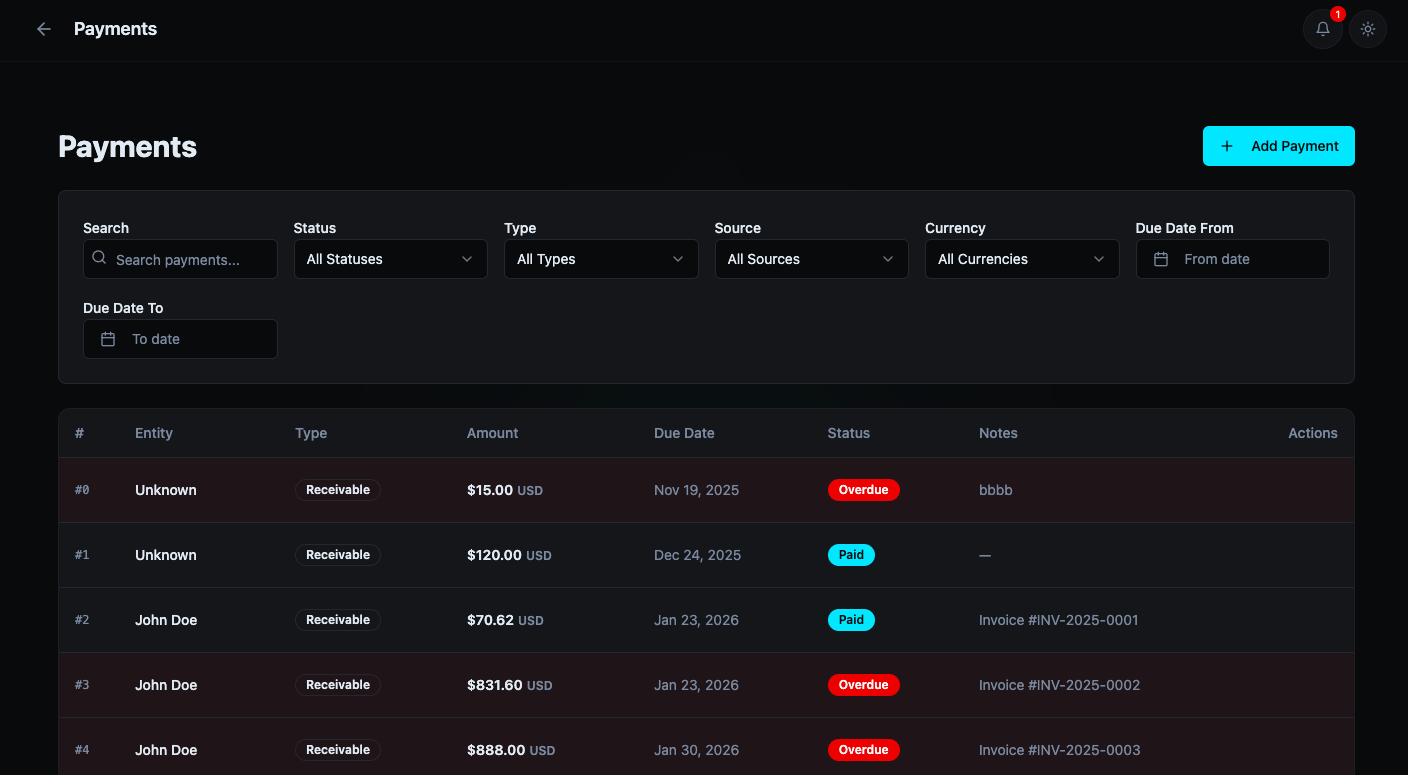1408x775 pixels.
Task: Click the Type column header
Action: click(x=311, y=433)
